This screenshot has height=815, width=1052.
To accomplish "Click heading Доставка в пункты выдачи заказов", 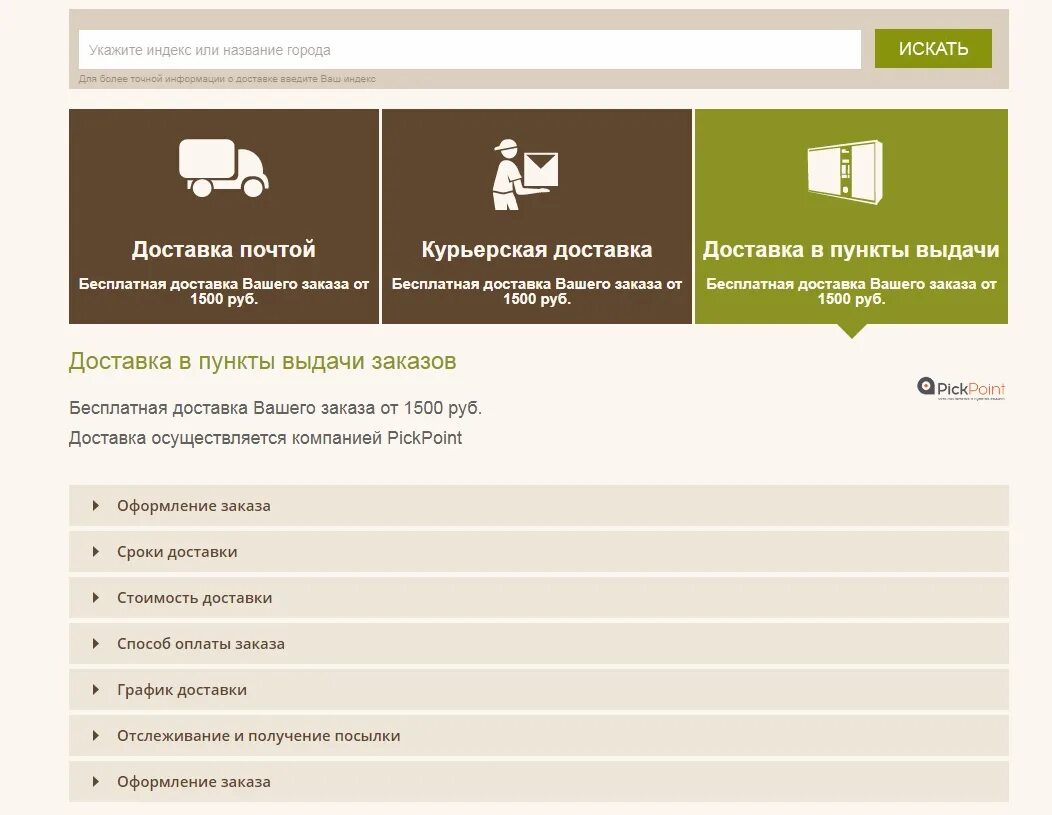I will coord(262,362).
